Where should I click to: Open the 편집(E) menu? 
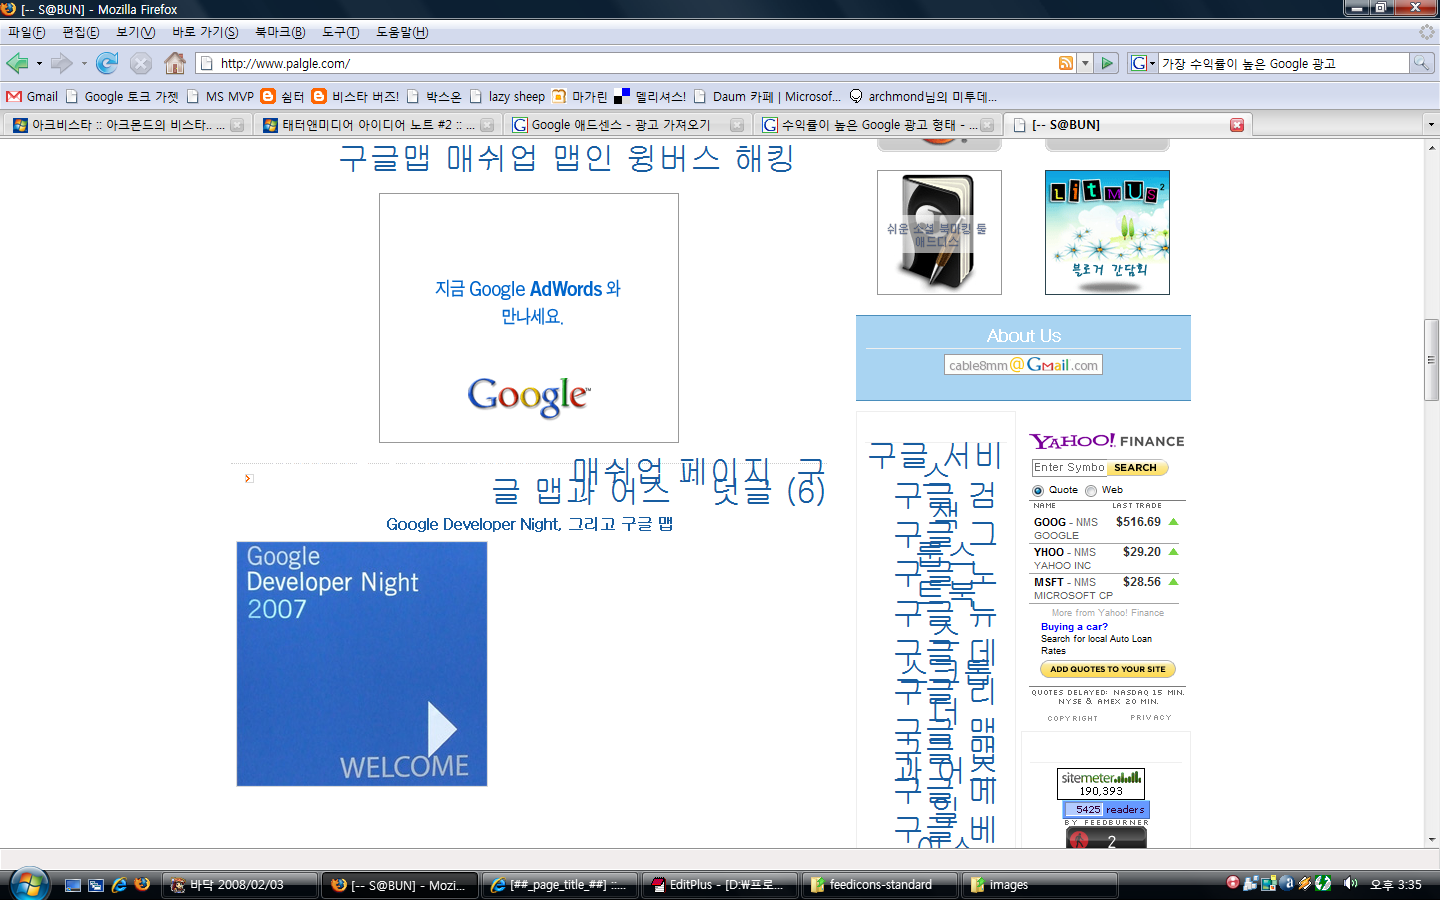coord(81,32)
